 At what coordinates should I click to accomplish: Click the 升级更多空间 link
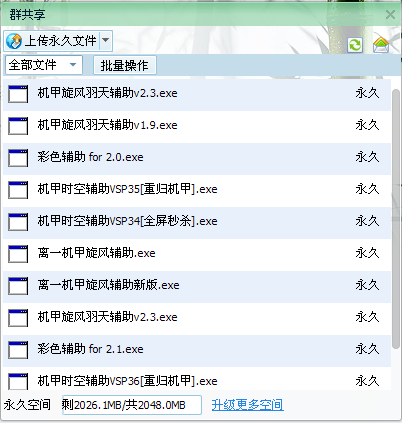point(247,405)
